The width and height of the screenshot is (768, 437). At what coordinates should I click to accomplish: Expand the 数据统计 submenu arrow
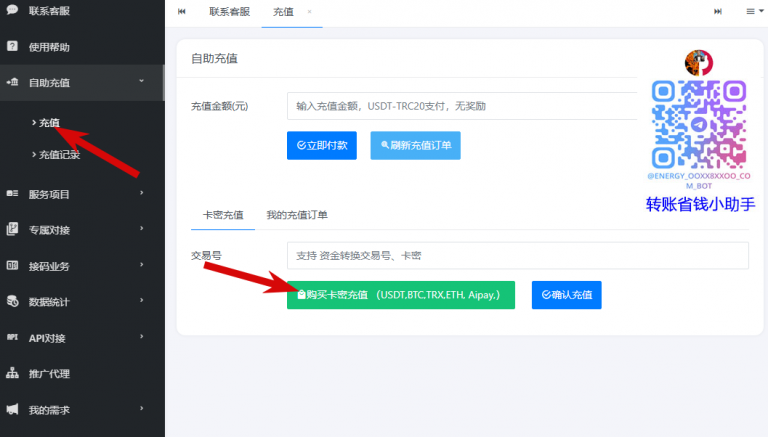click(142, 300)
